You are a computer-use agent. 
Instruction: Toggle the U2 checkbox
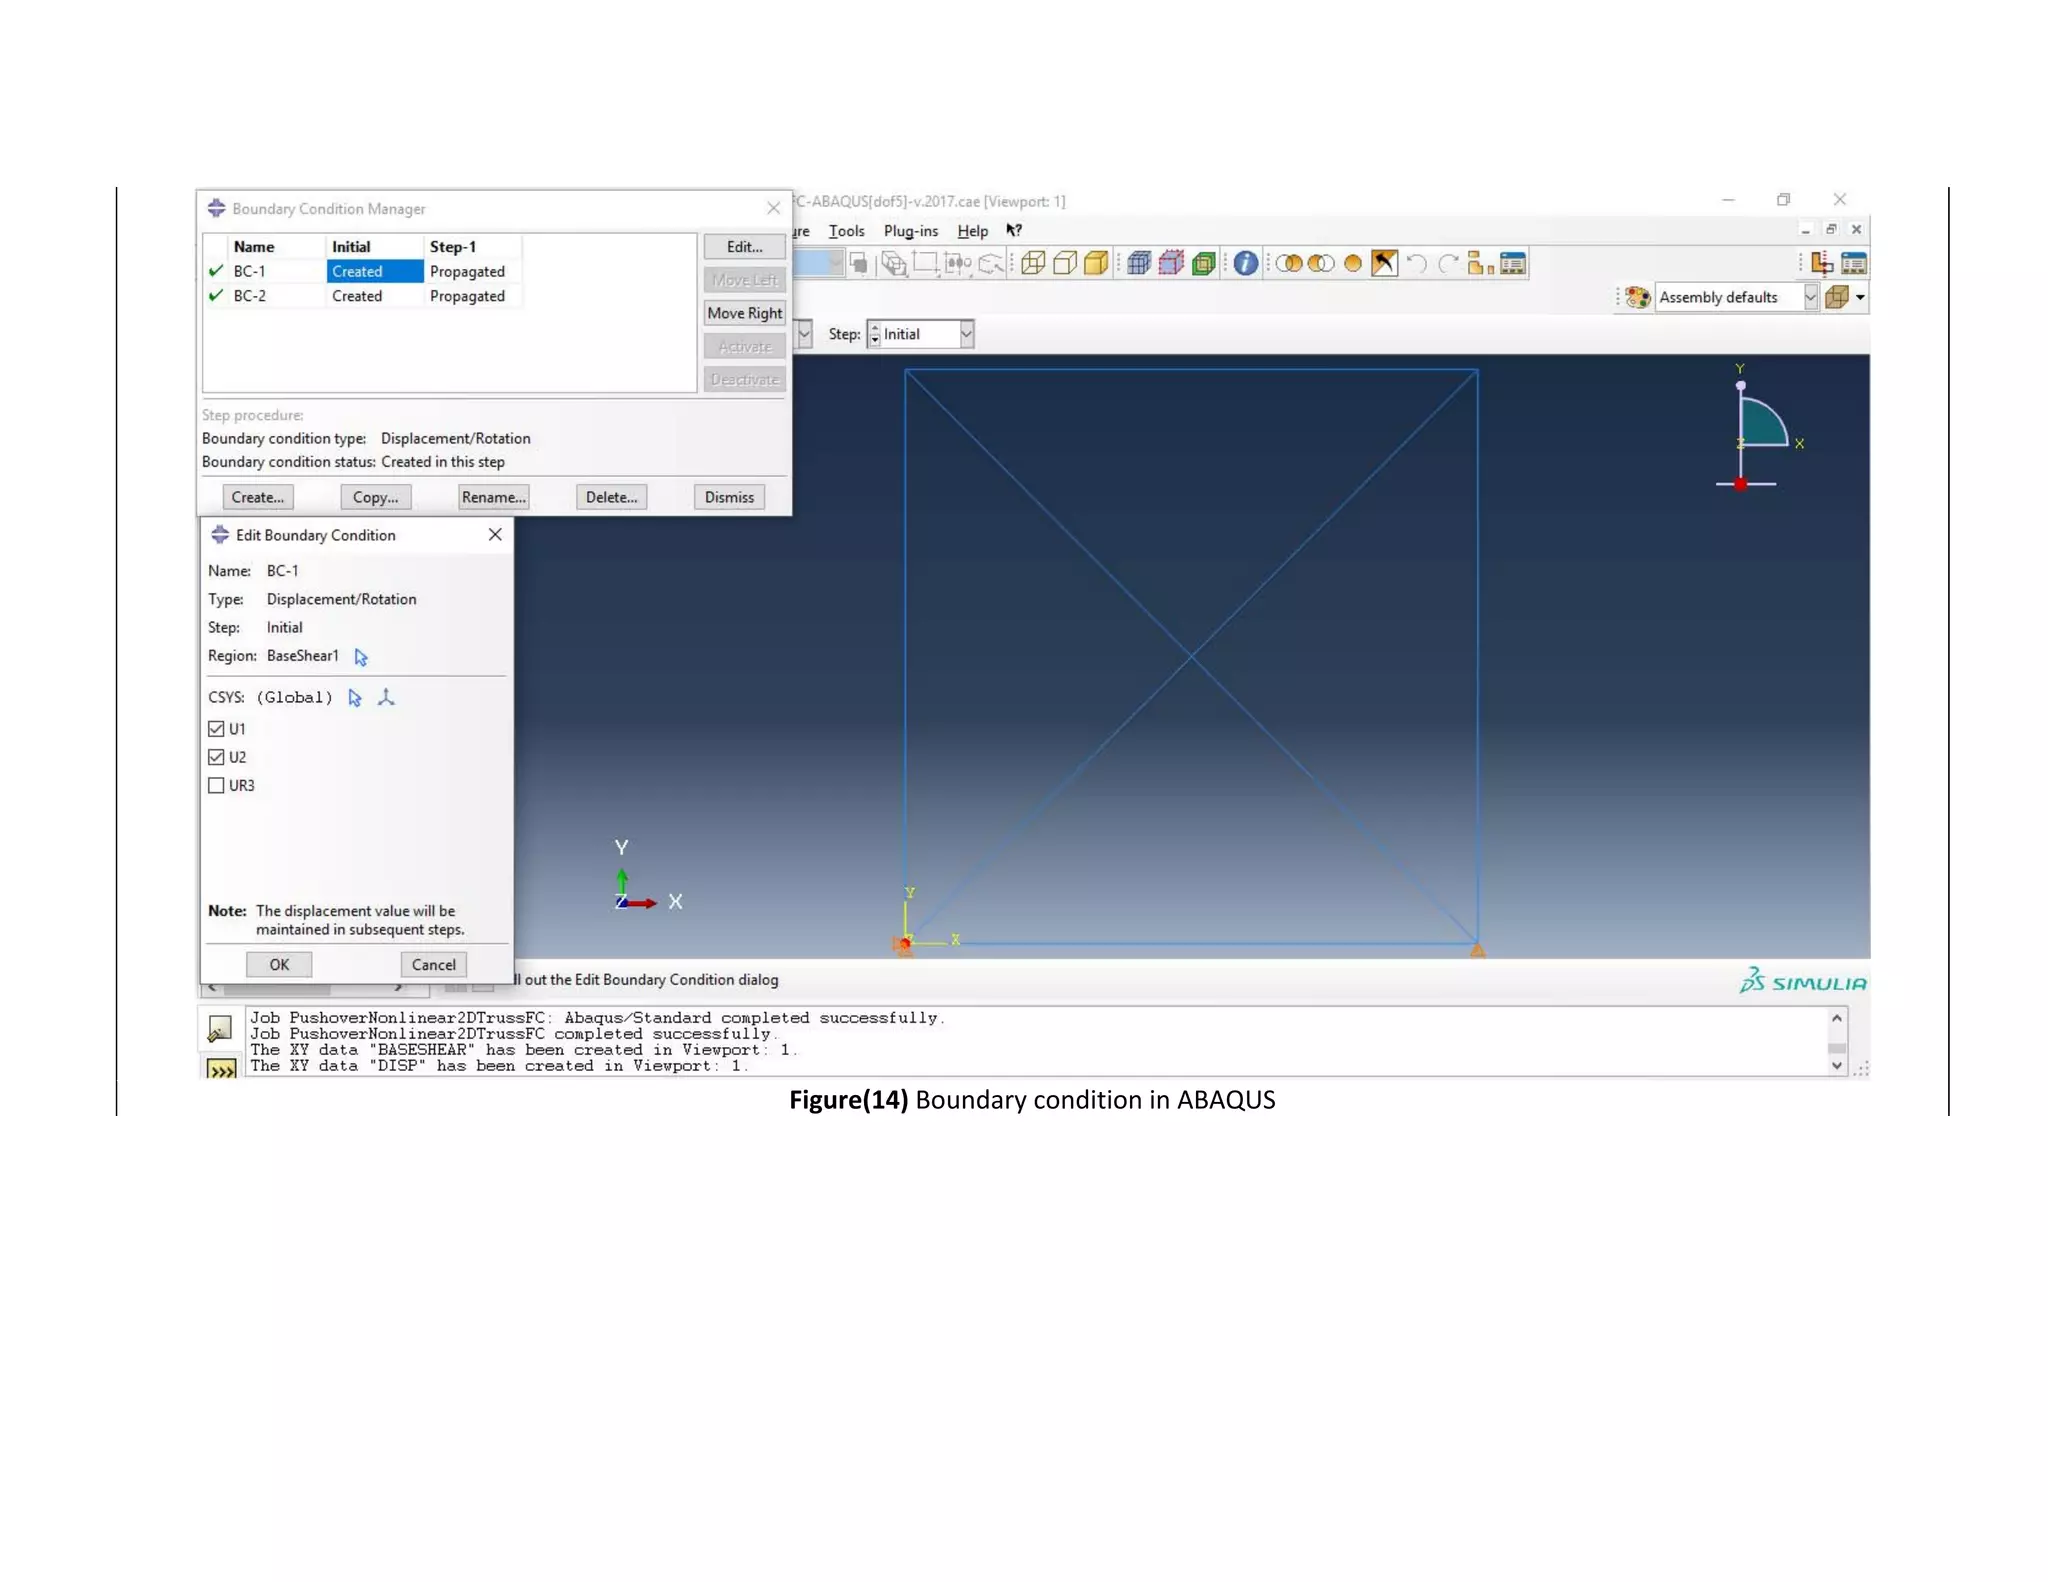[216, 757]
